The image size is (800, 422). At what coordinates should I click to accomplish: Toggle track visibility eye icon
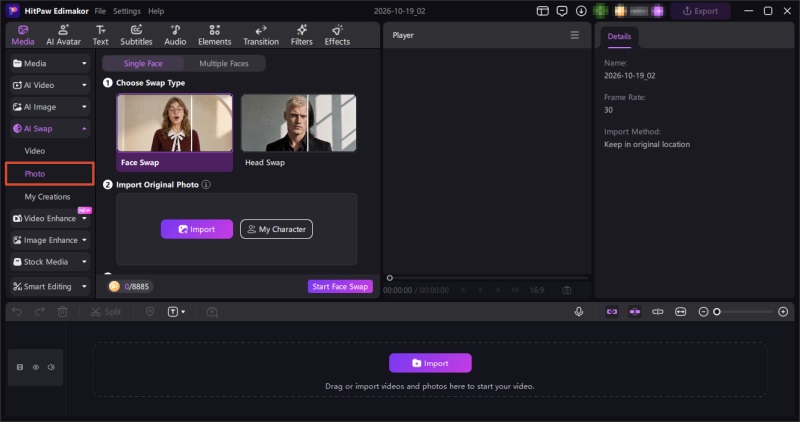(36, 367)
